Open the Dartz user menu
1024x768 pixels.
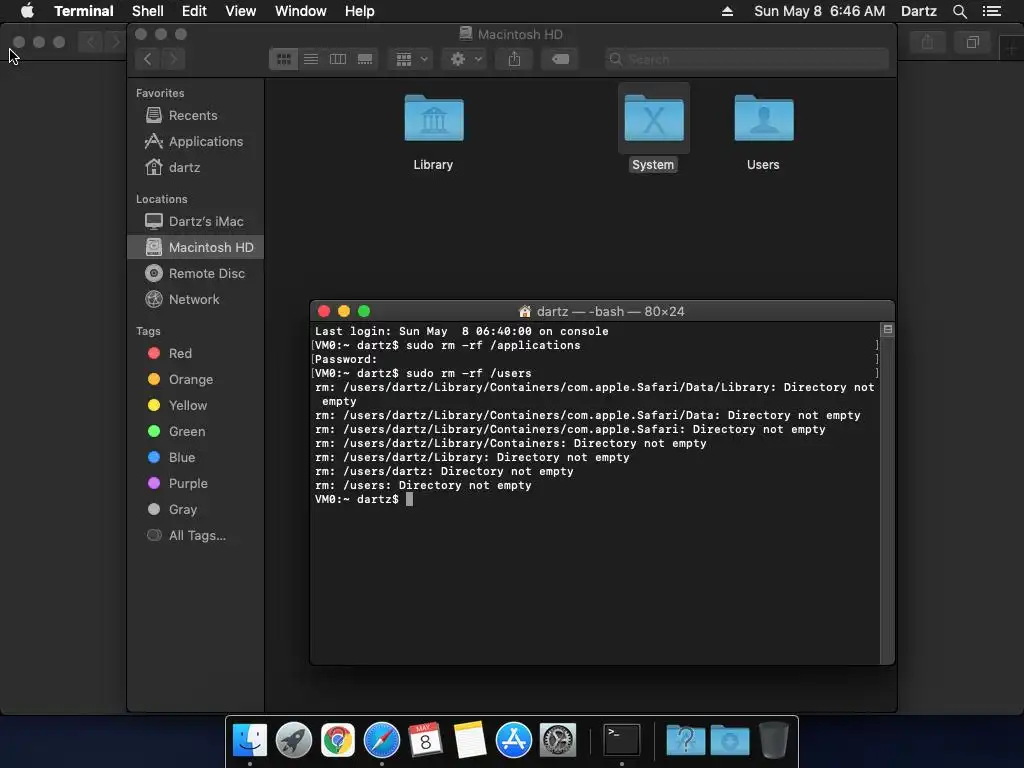click(918, 11)
